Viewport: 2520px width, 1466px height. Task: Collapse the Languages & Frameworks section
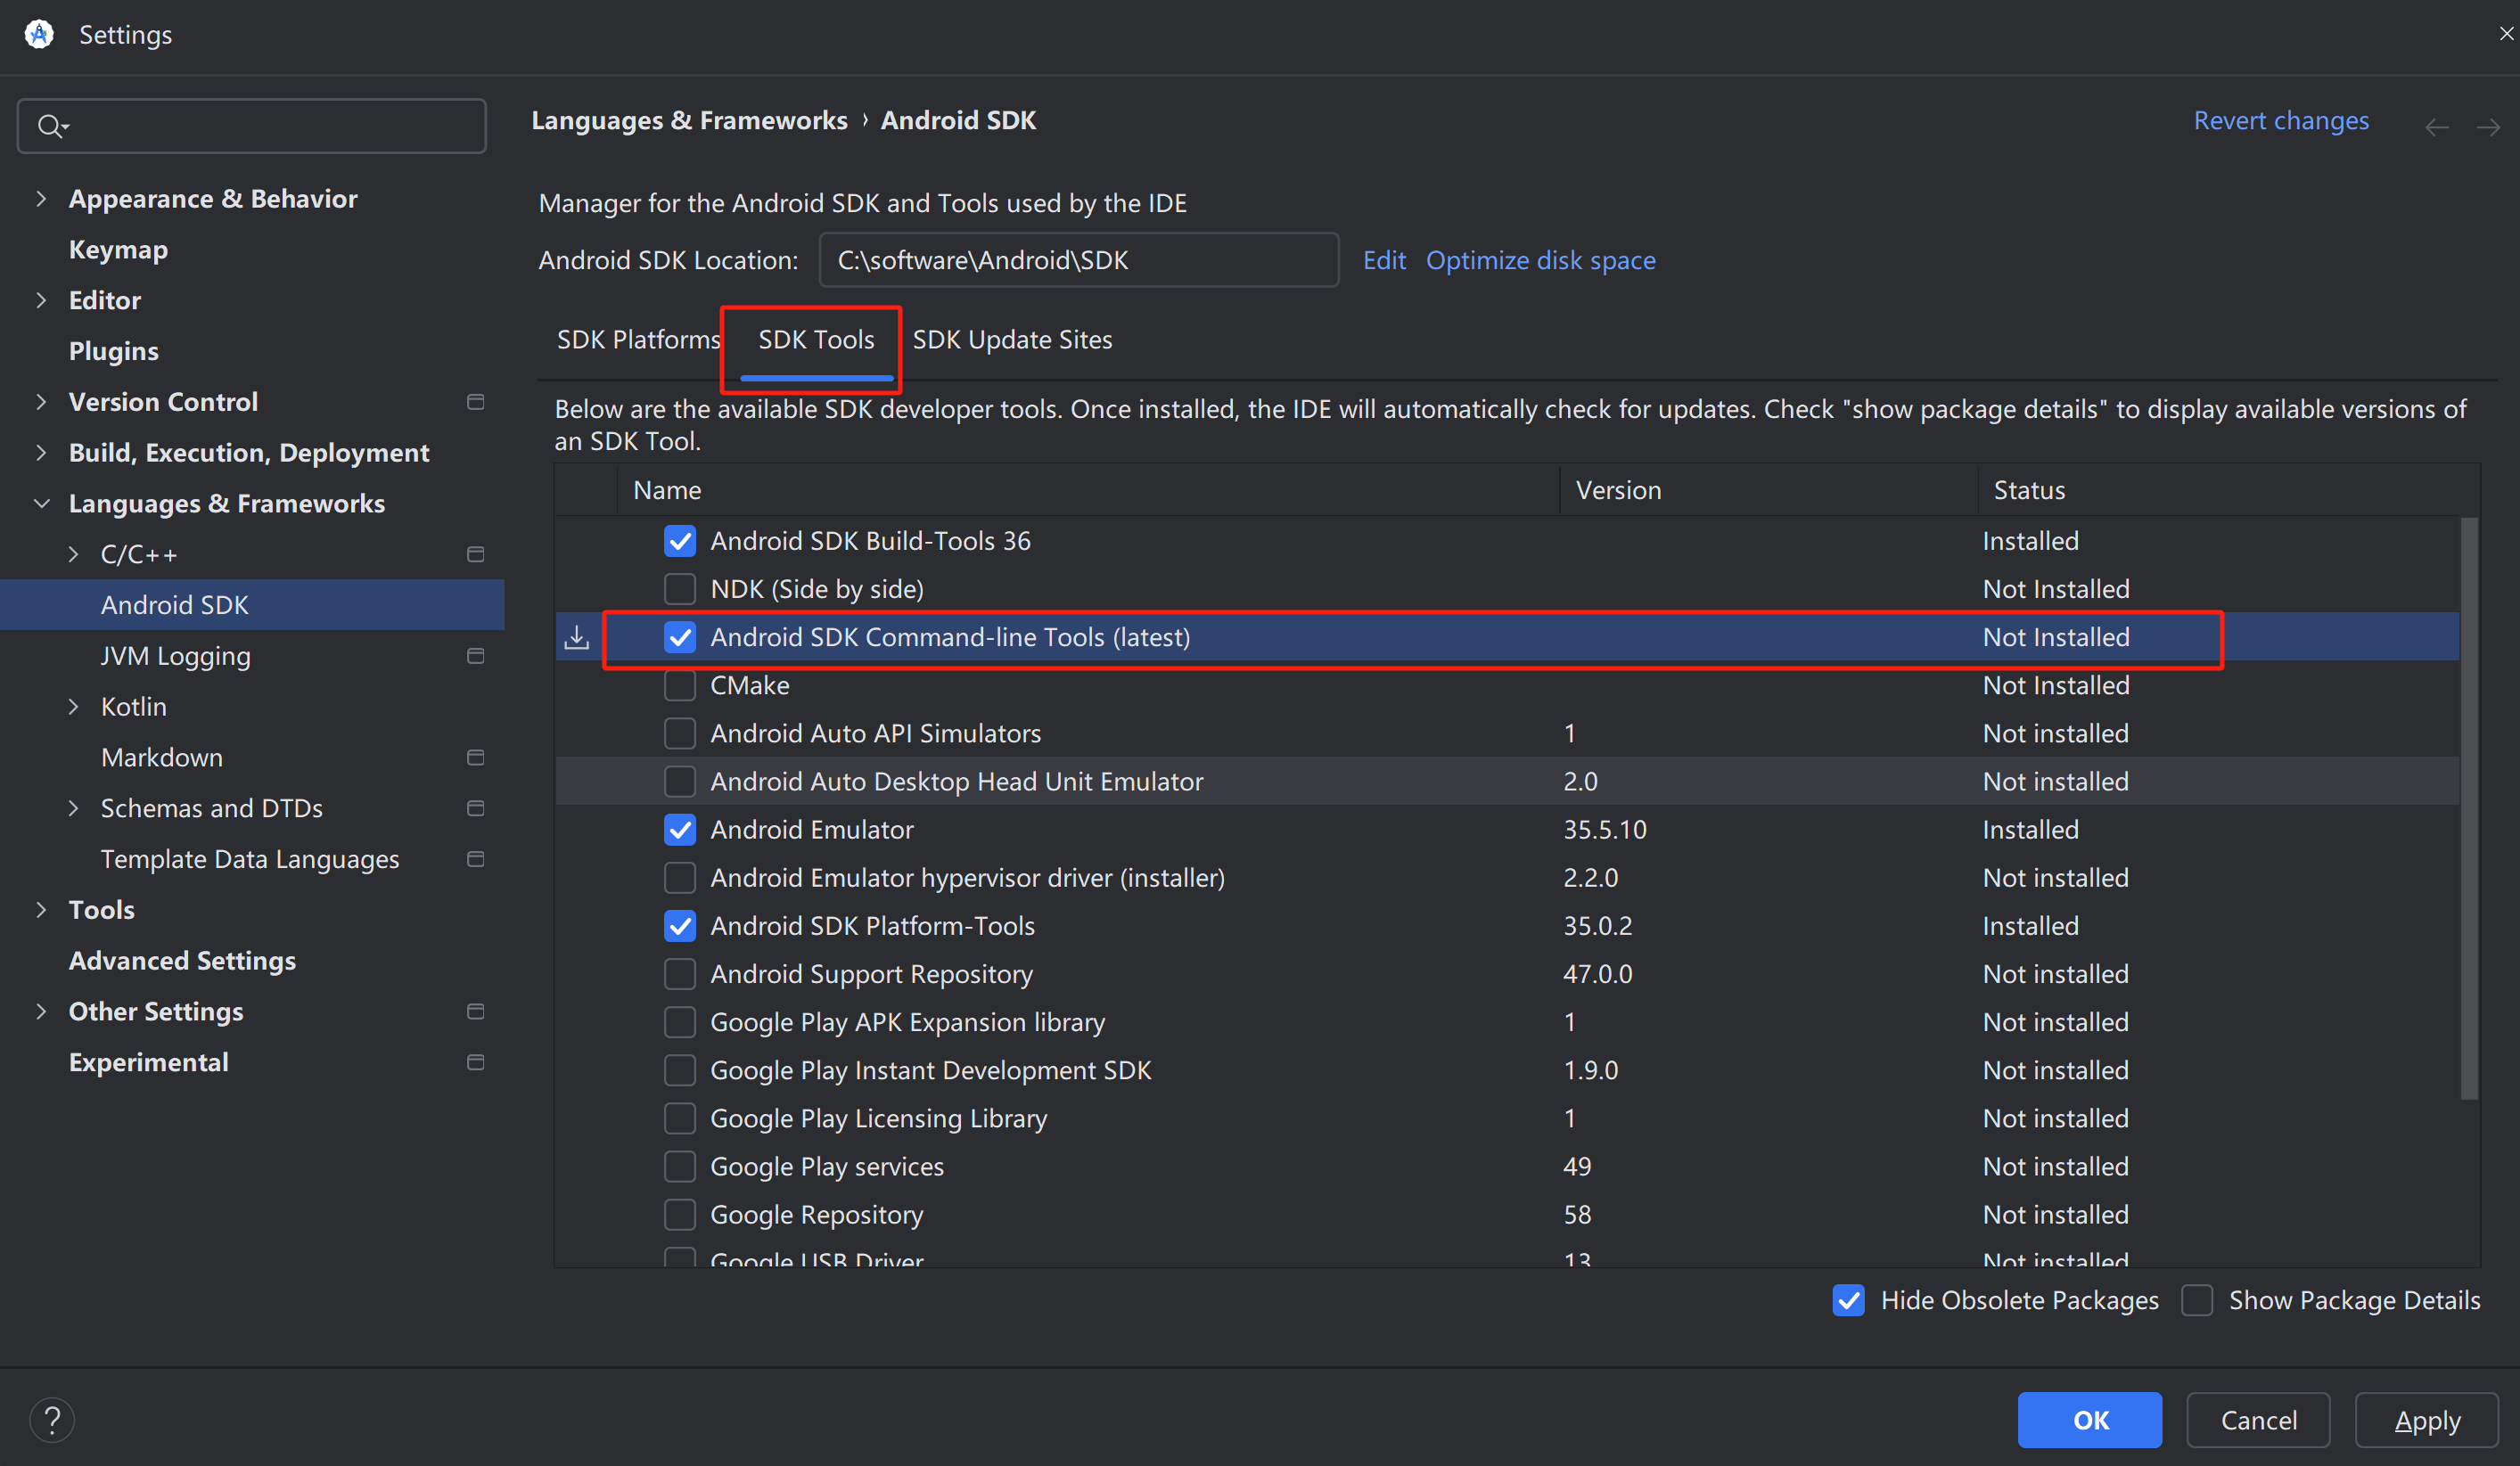[41, 503]
